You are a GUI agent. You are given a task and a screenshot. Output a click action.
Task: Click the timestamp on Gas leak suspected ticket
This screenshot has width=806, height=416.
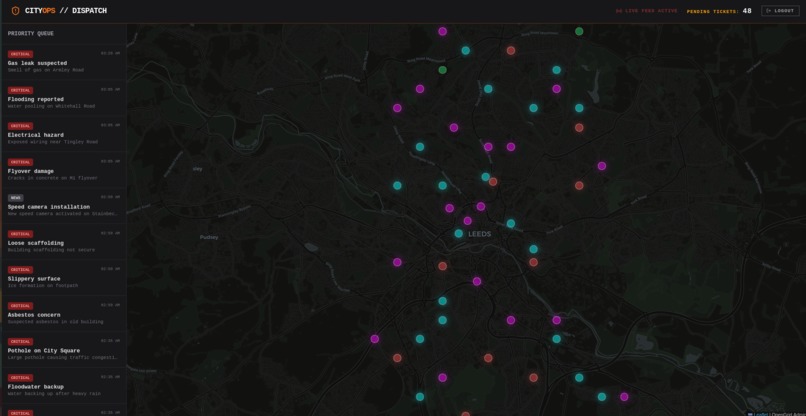(111, 53)
